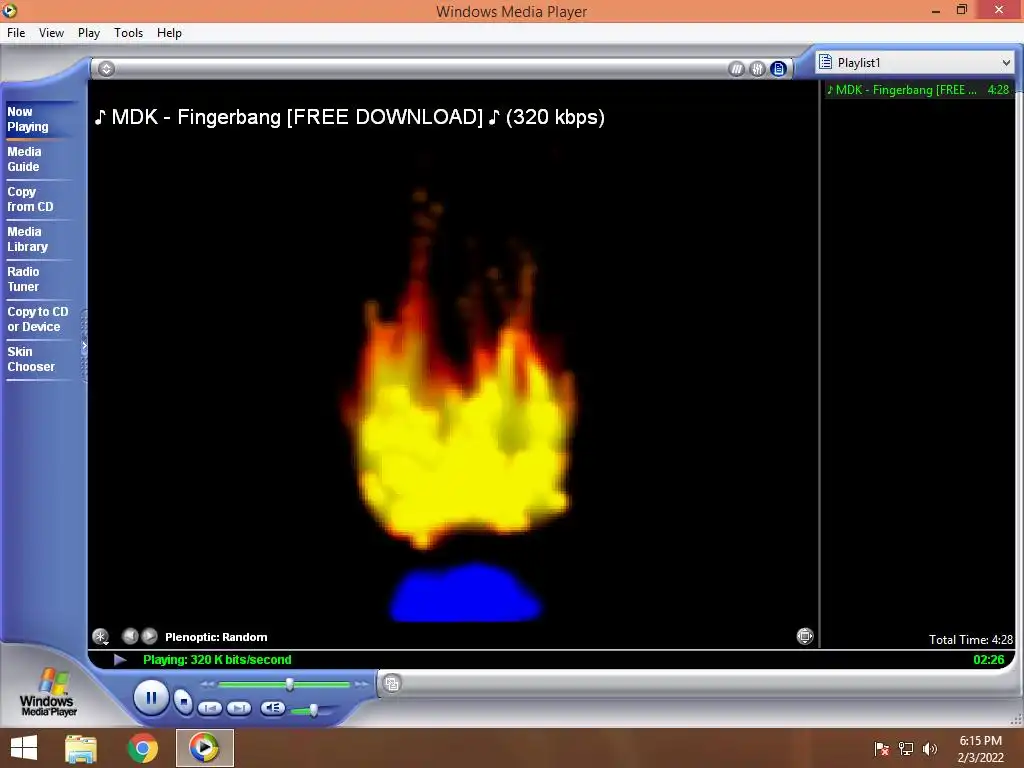The image size is (1024, 768).
Task: Mute the audio with the speaker button
Action: (x=272, y=707)
